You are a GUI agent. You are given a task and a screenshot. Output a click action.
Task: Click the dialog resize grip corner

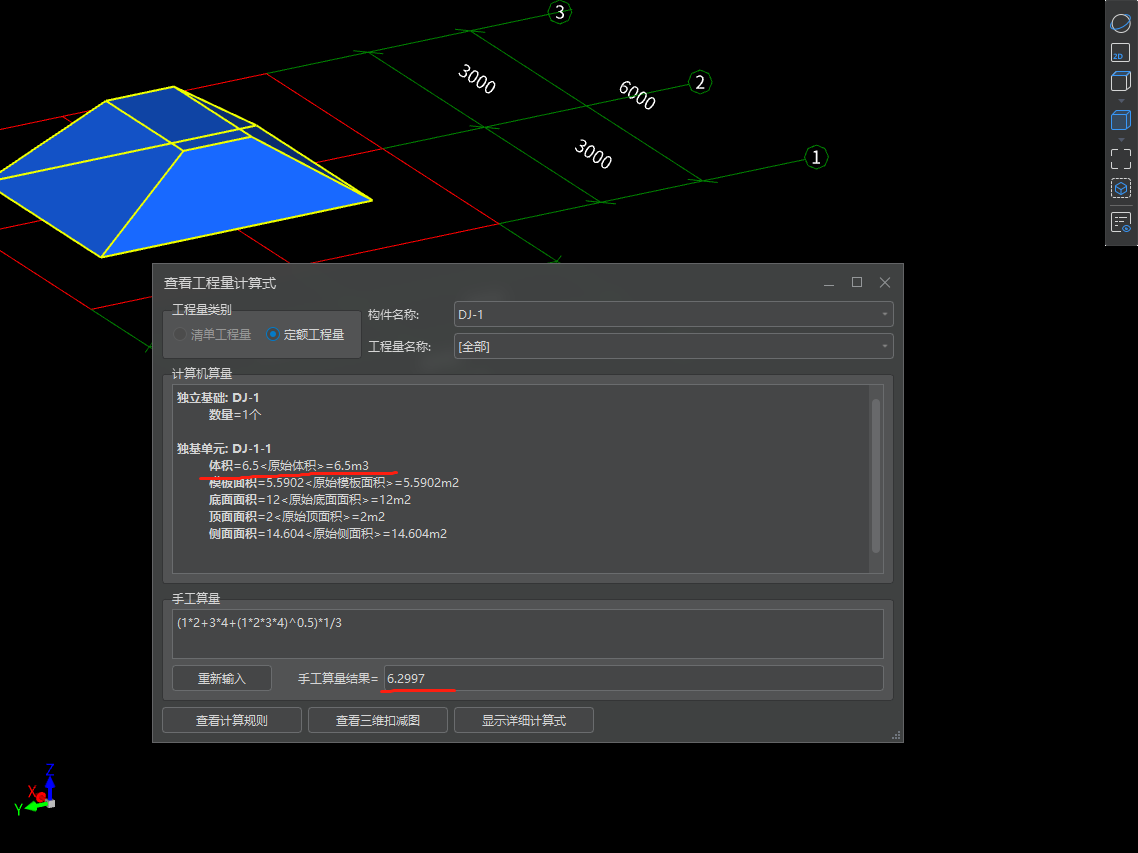click(896, 735)
